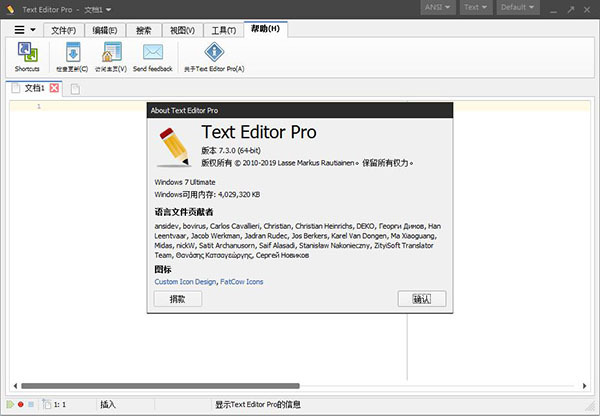Open the visit homepage (V) icon
Screen dimensions: 600x416
(111, 57)
